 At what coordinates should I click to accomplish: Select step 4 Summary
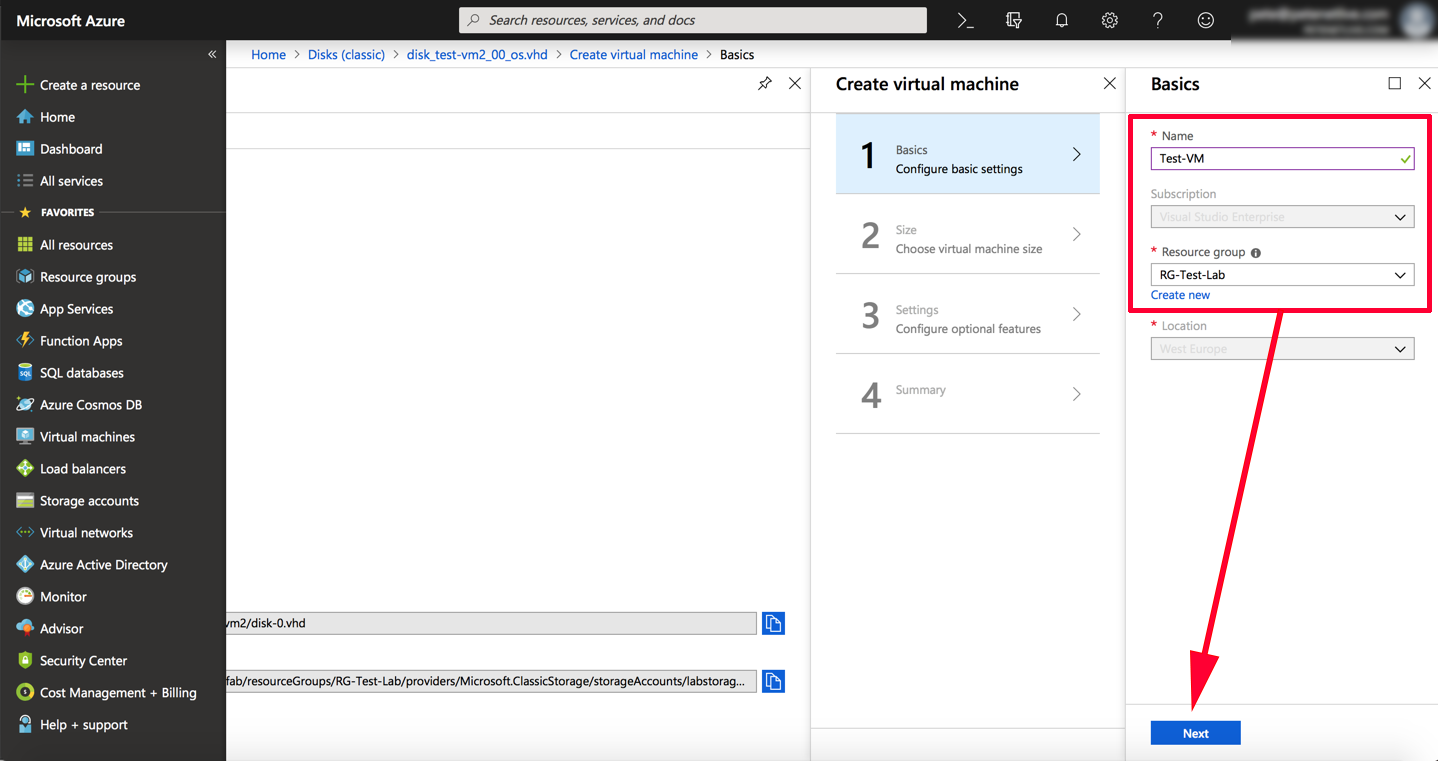pos(967,394)
